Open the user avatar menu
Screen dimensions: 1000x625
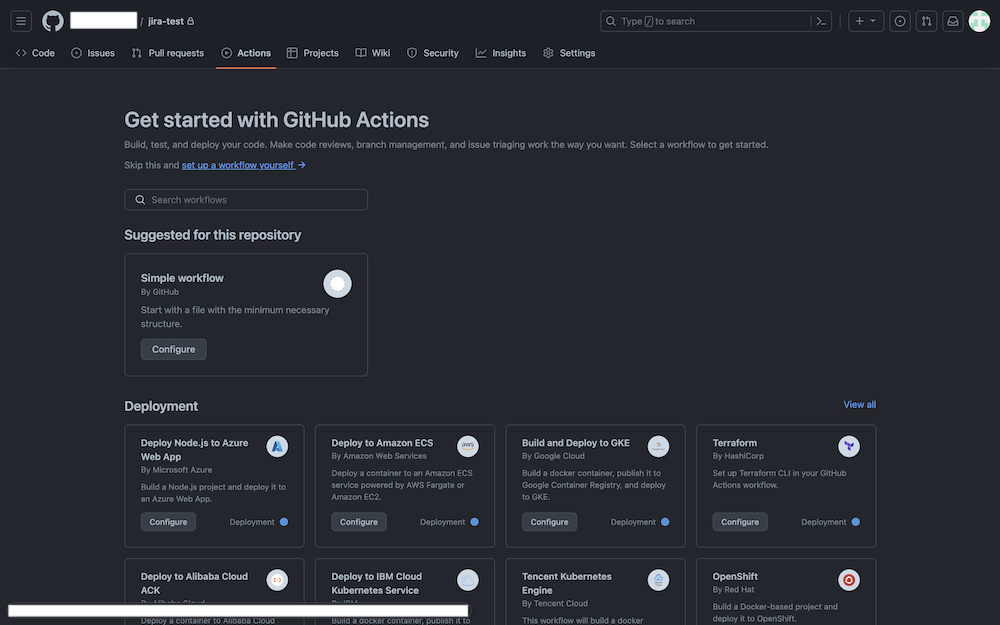tap(979, 21)
